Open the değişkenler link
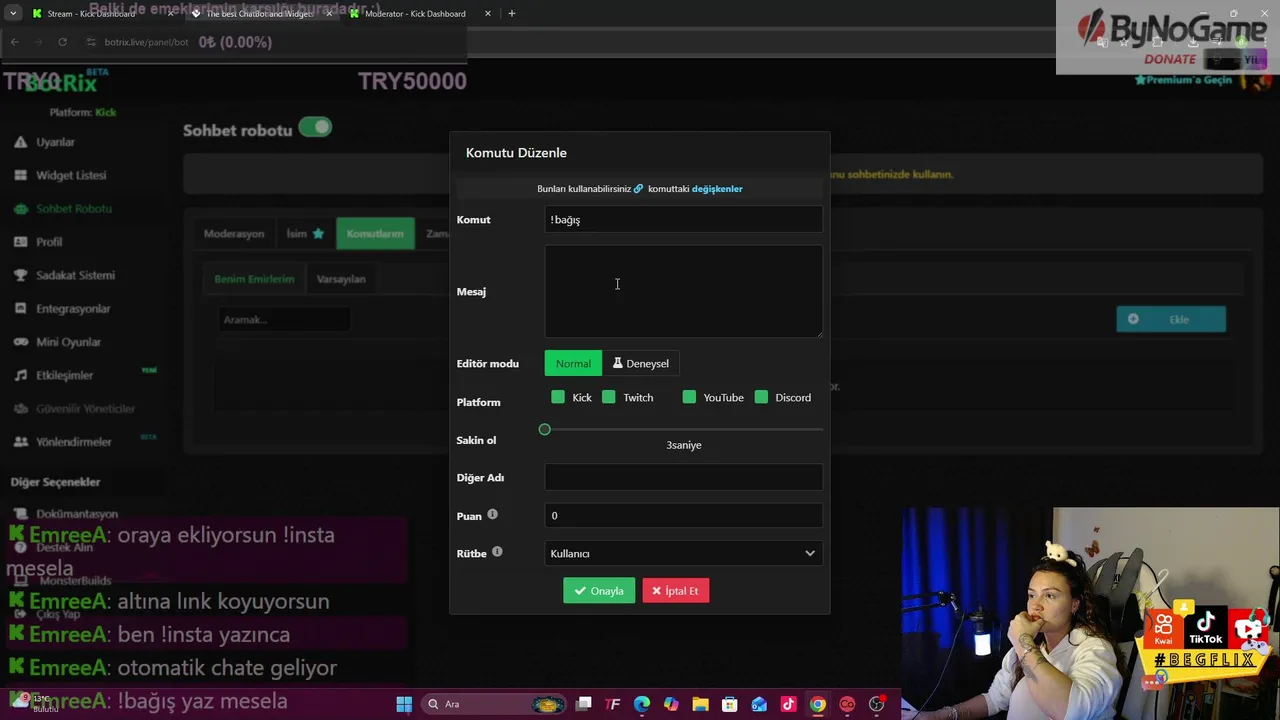The image size is (1280, 720). click(717, 188)
